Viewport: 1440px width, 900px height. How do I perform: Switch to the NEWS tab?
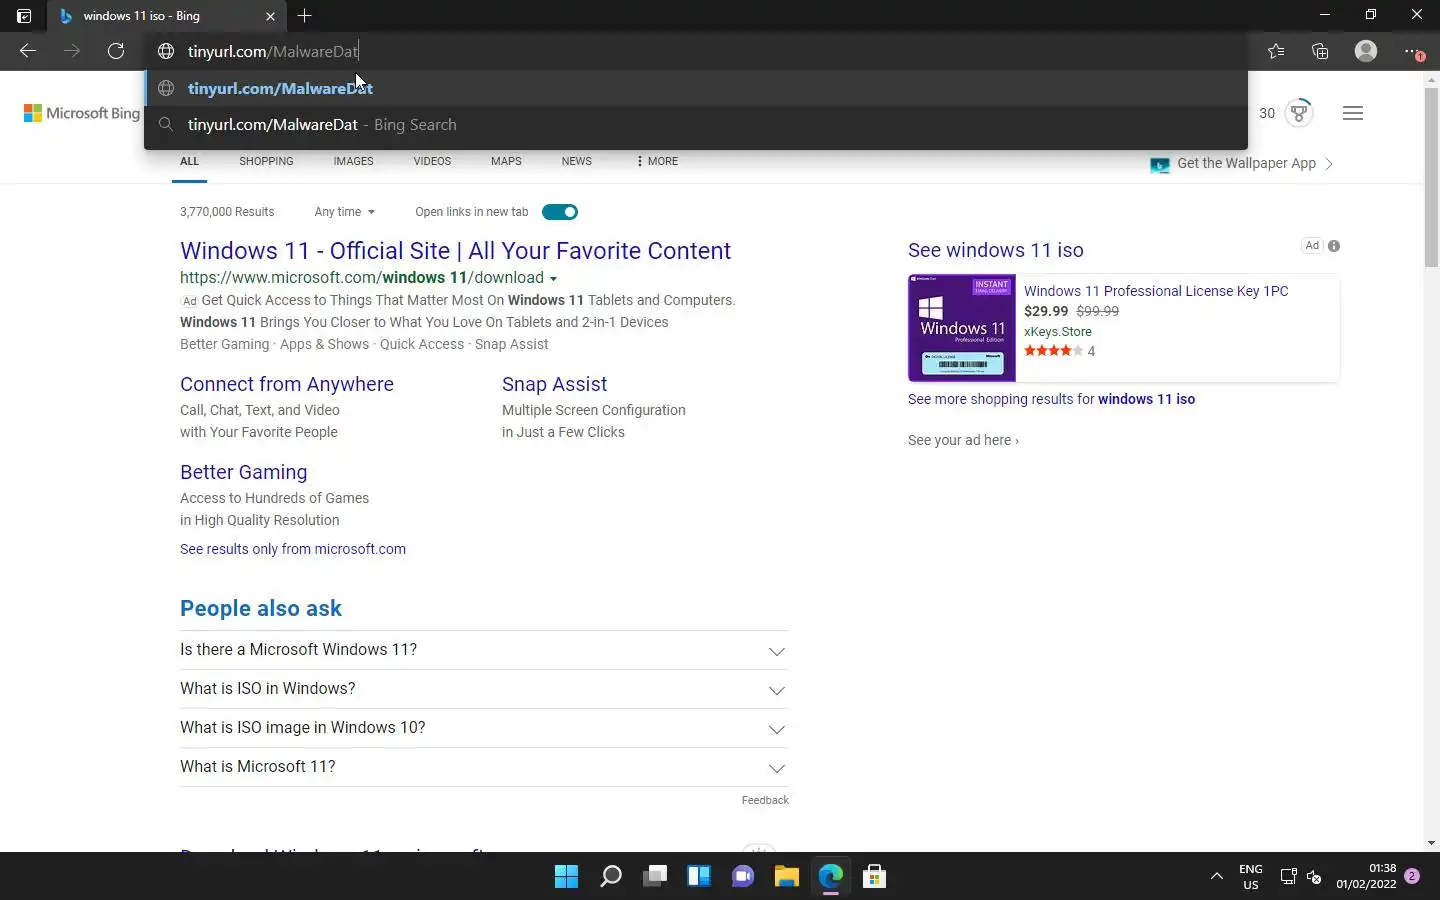point(576,161)
